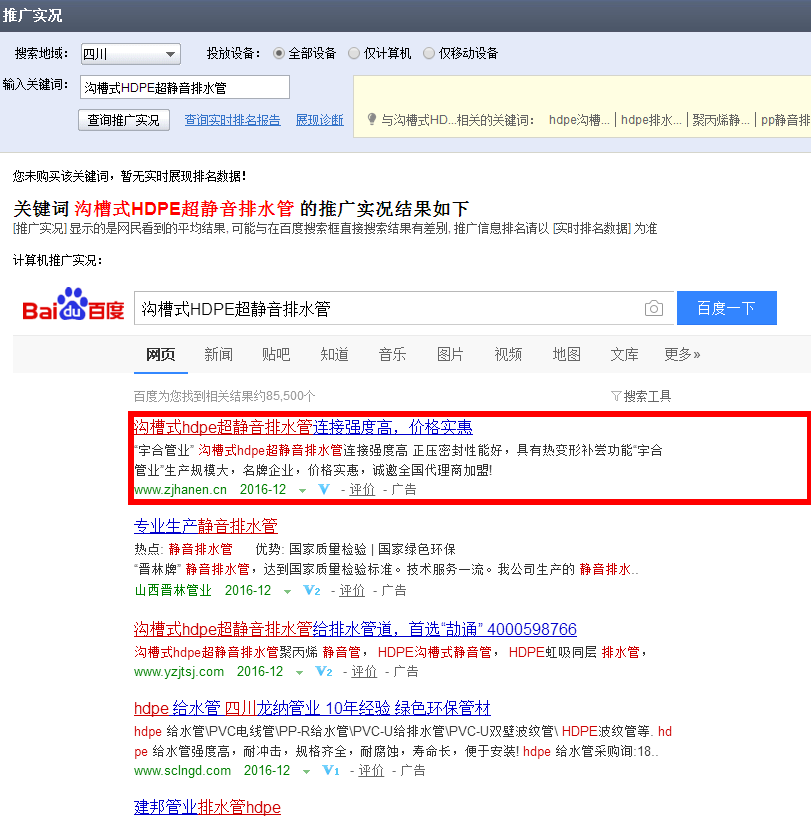Open result title 专业生产静音排水管
811x824 pixels.
click(x=206, y=526)
